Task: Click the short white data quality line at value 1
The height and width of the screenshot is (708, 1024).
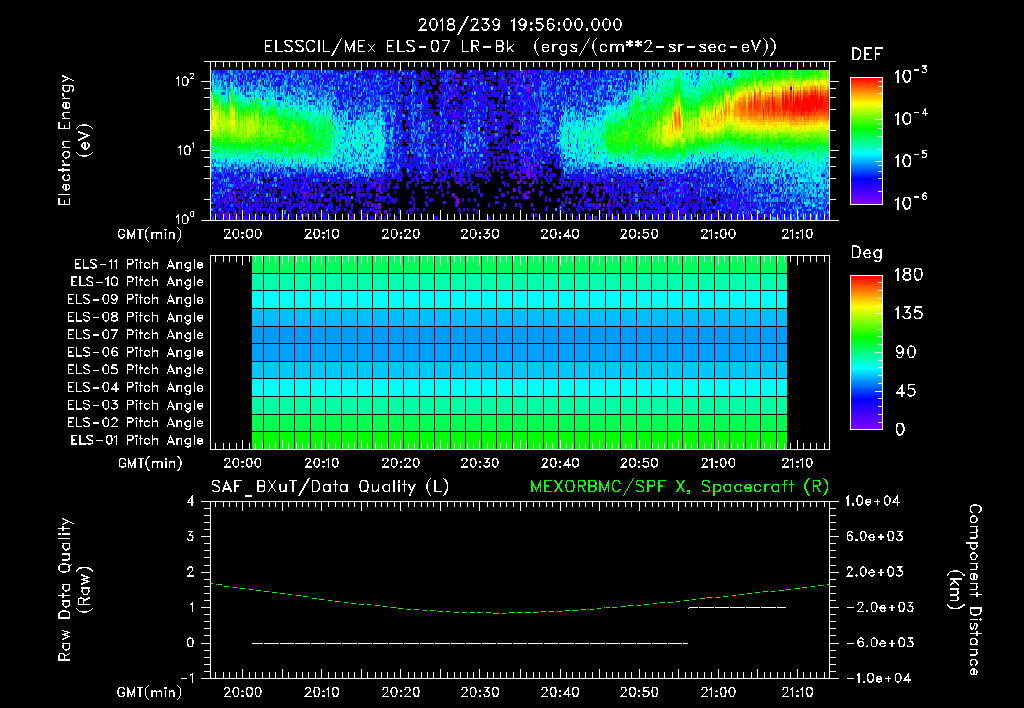Action: point(737,607)
